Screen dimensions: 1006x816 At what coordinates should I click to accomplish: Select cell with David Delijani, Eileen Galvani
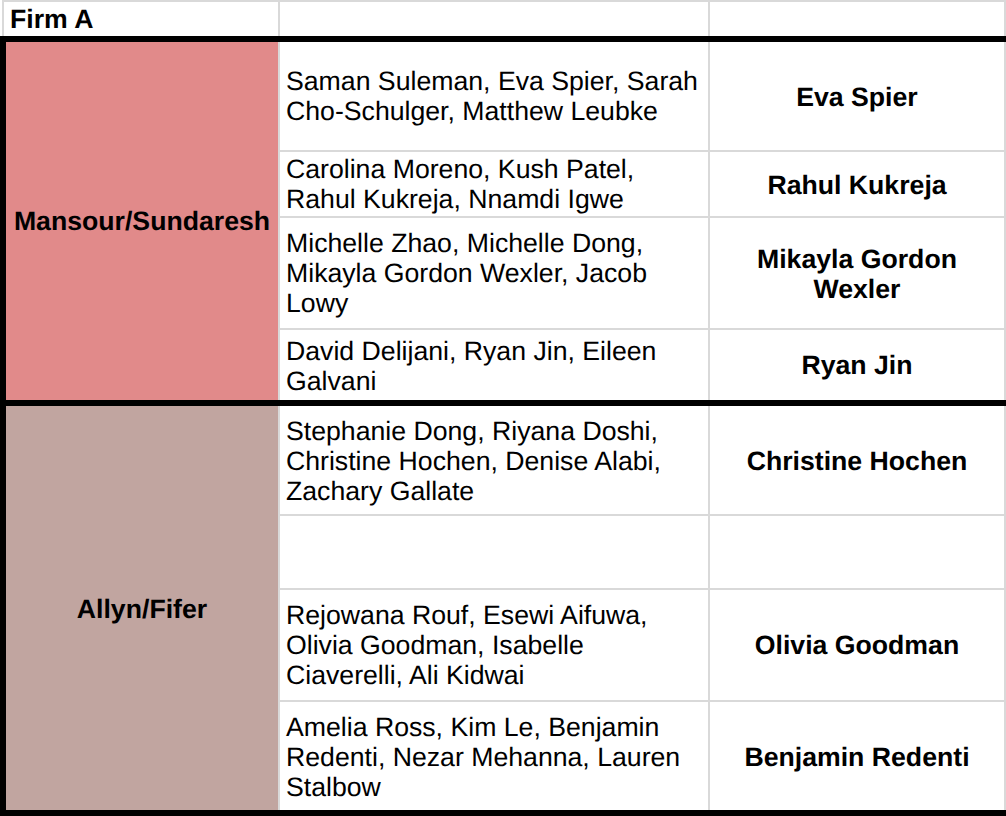pyautogui.click(x=494, y=365)
